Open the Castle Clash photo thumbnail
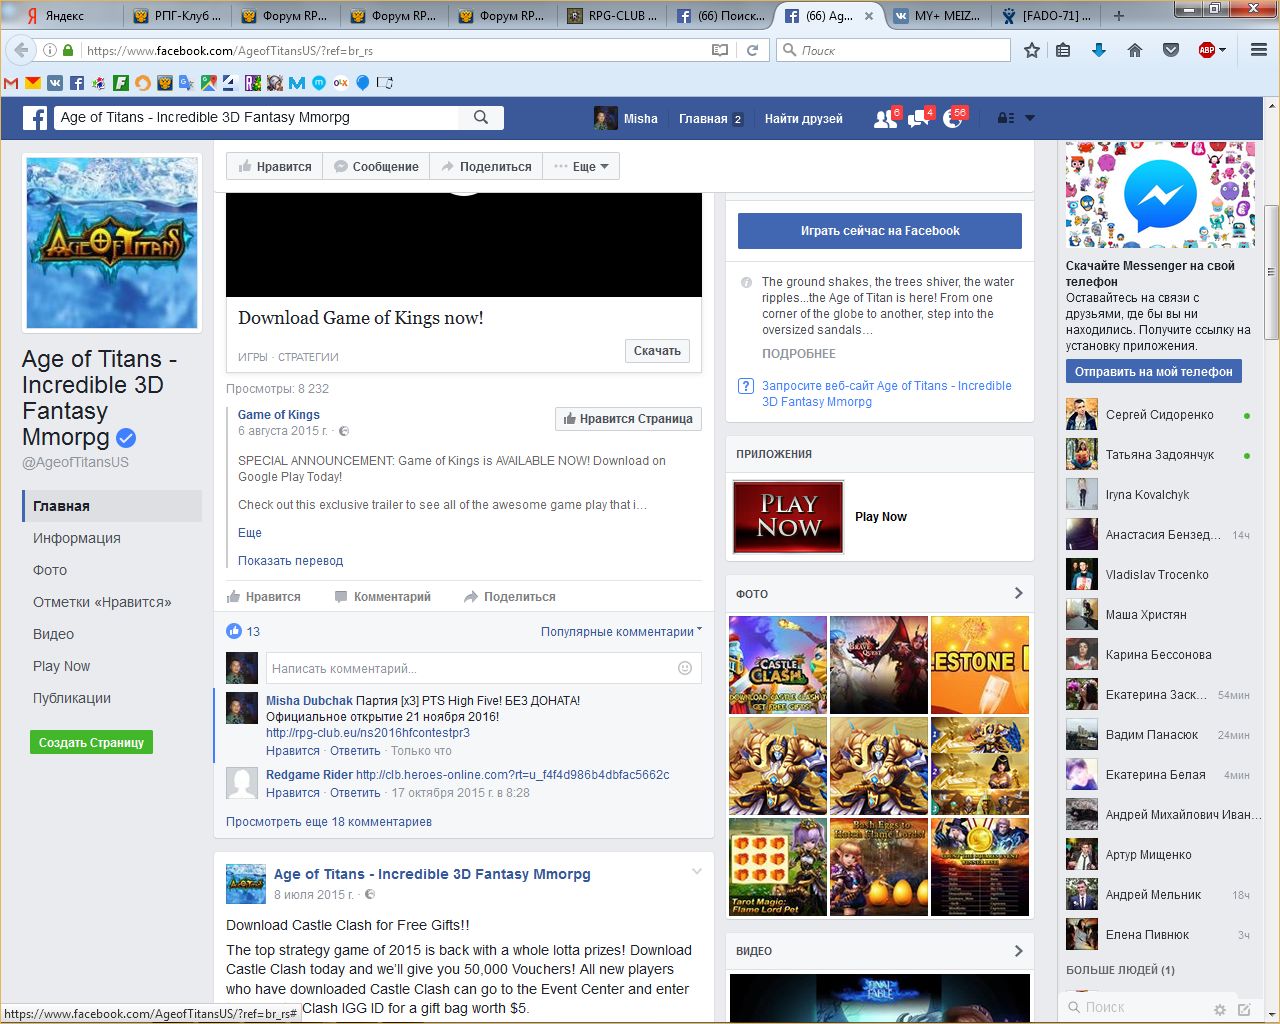This screenshot has height=1024, width=1280. [778, 665]
